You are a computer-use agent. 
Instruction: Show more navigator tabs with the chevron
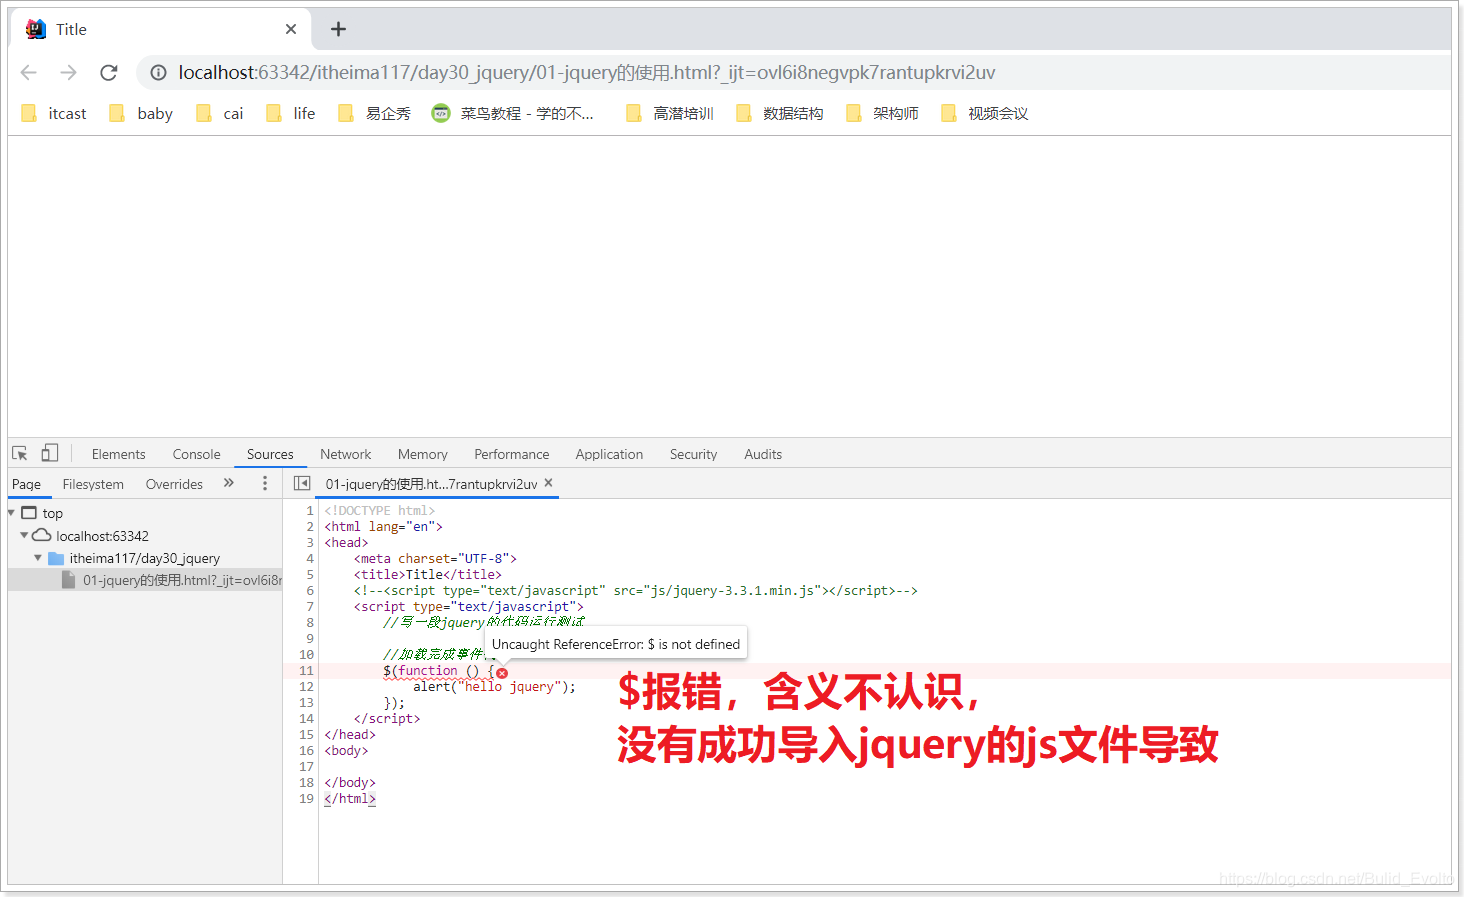click(x=228, y=483)
